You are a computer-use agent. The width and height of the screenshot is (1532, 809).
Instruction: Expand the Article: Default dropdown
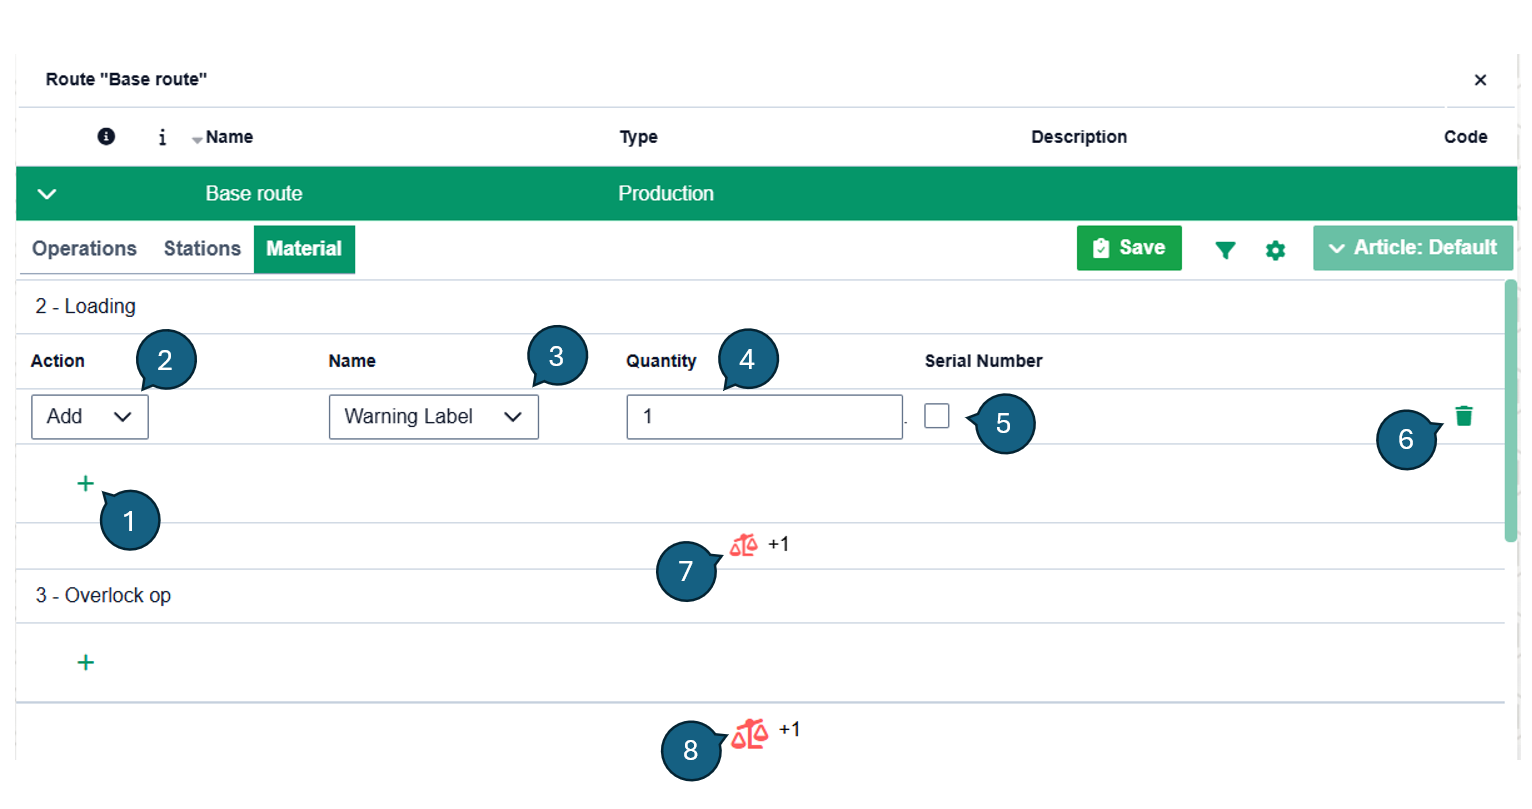coord(1412,248)
